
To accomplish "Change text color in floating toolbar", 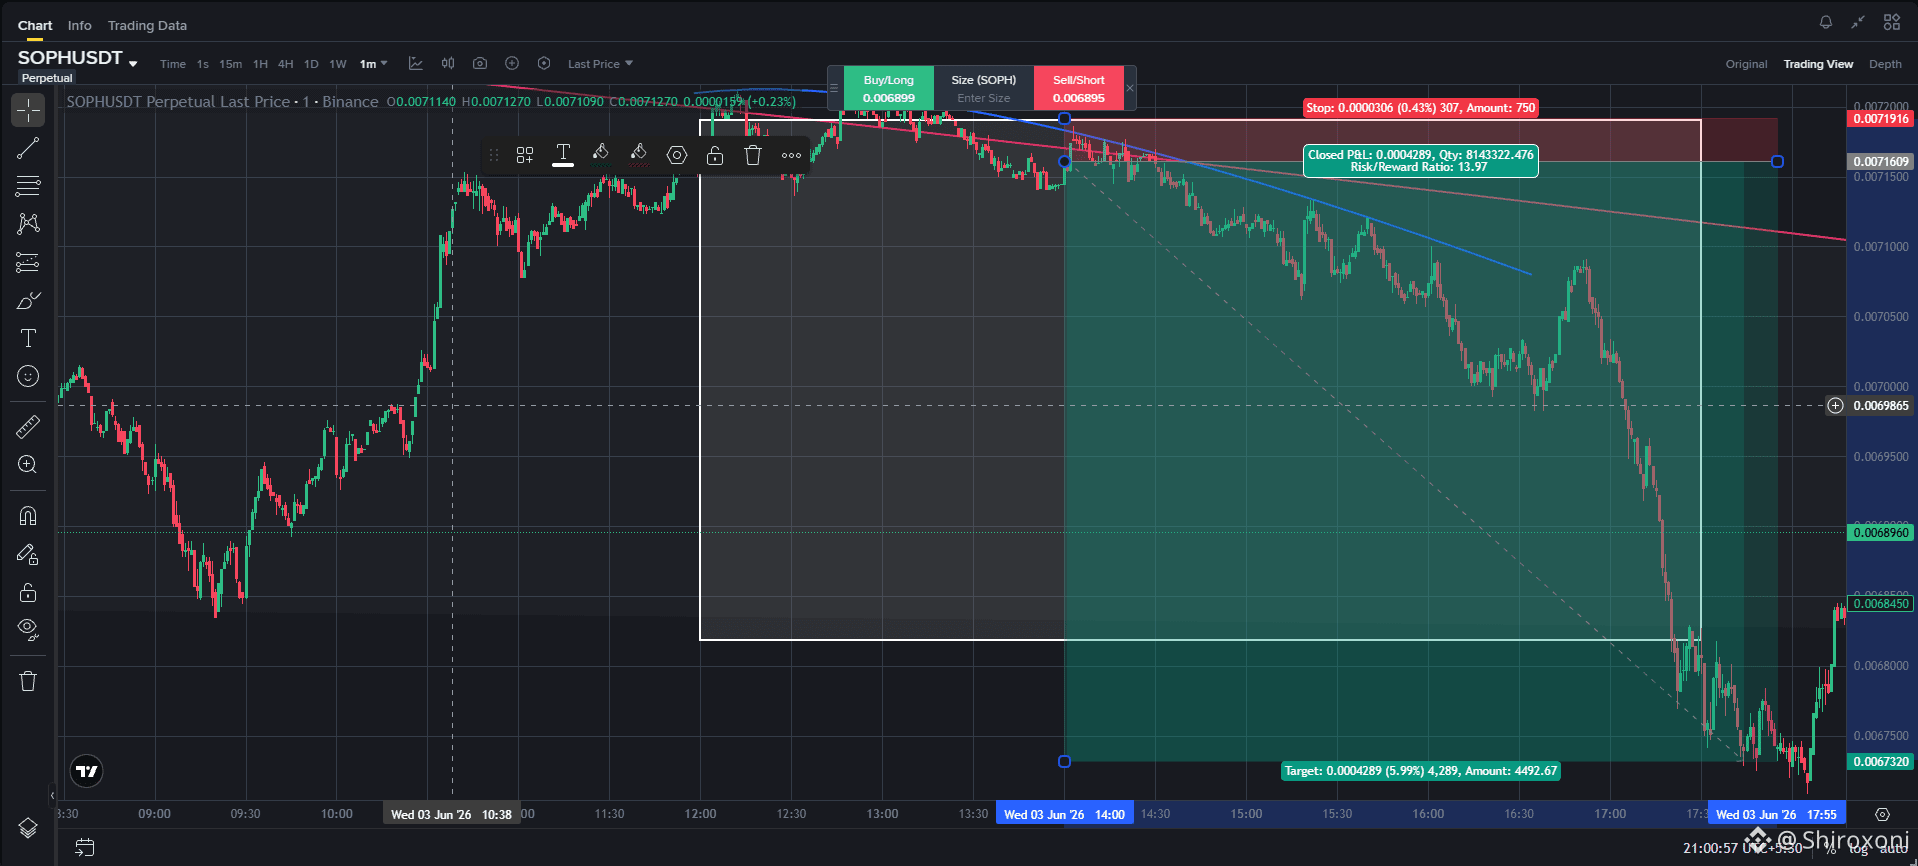I will click(x=563, y=155).
